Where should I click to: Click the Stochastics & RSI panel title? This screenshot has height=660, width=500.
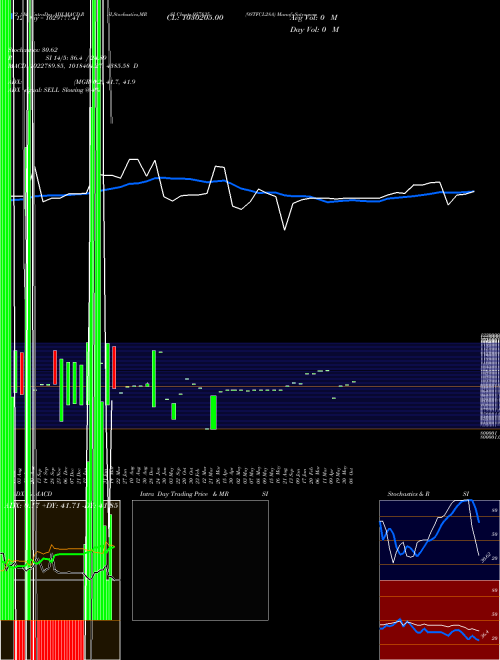pos(428,494)
